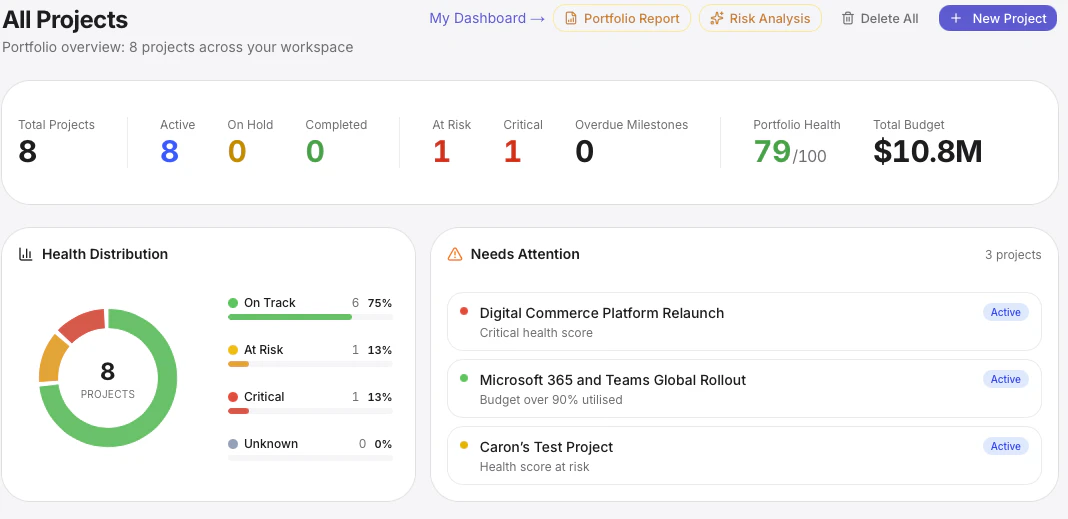
Task: Click 'Critical health score' subtitle
Action: click(x=536, y=333)
